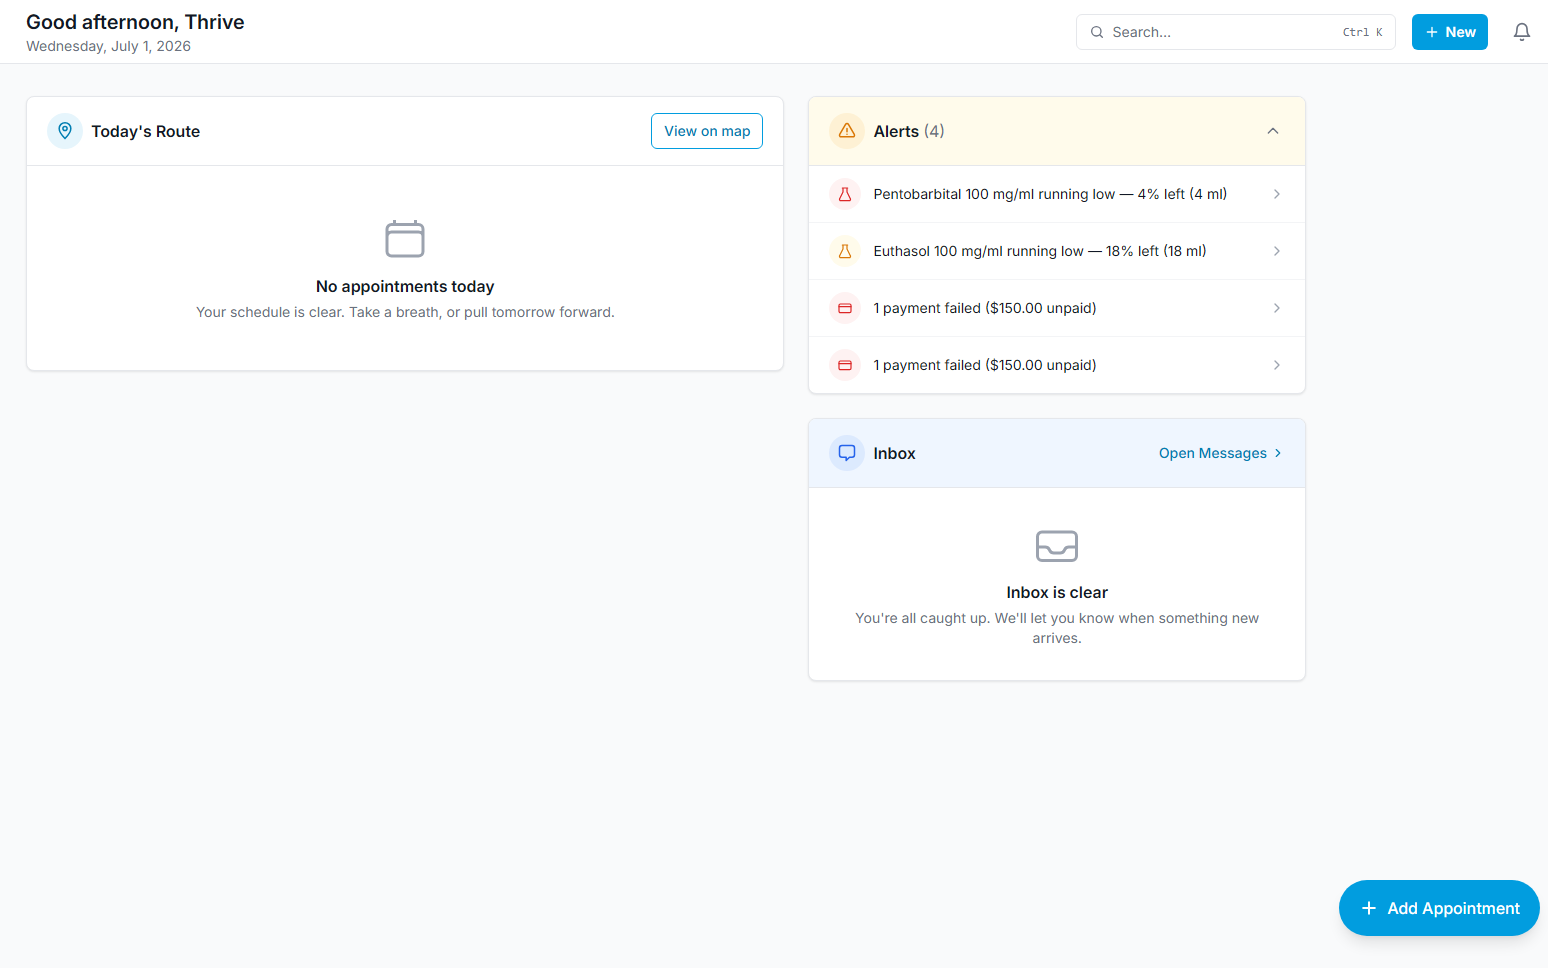Click the Inbox chat bubble icon
The width and height of the screenshot is (1548, 968).
pos(847,453)
